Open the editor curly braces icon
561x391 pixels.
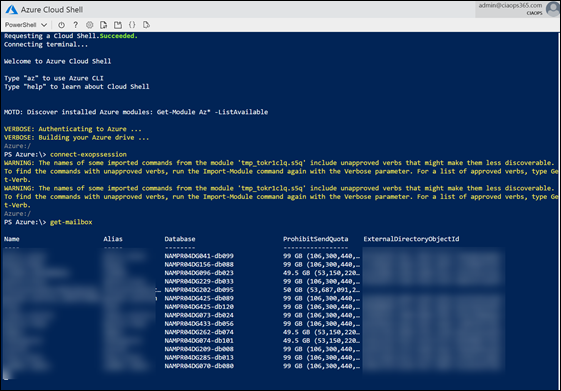pyautogui.click(x=132, y=25)
